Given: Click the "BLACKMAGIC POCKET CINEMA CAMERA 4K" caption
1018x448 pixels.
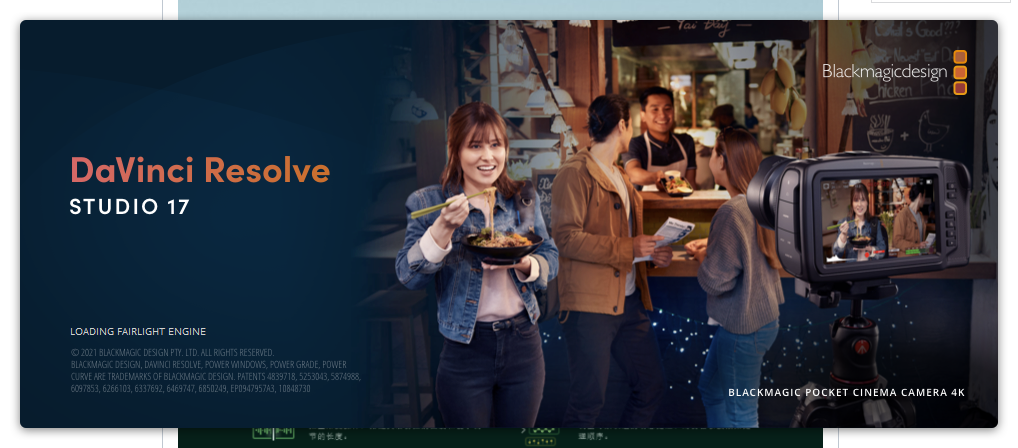Looking at the screenshot, I should [847, 393].
